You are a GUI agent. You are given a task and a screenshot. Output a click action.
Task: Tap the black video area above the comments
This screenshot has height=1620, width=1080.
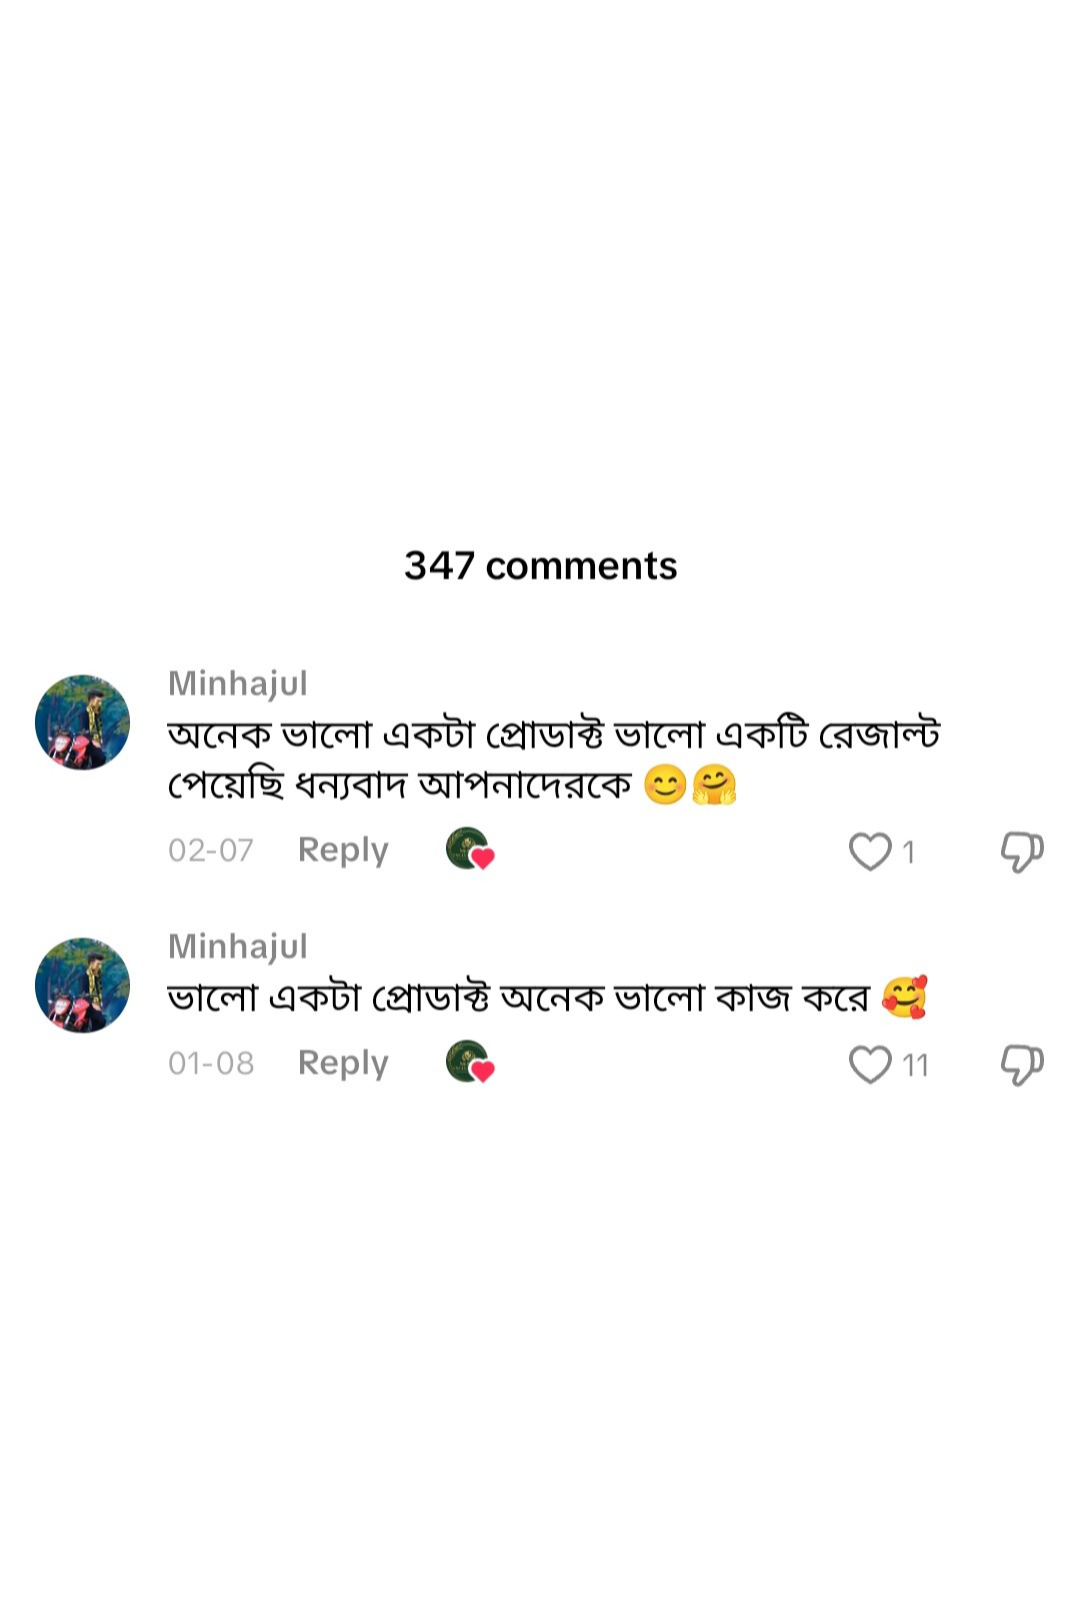[x=540, y=250]
